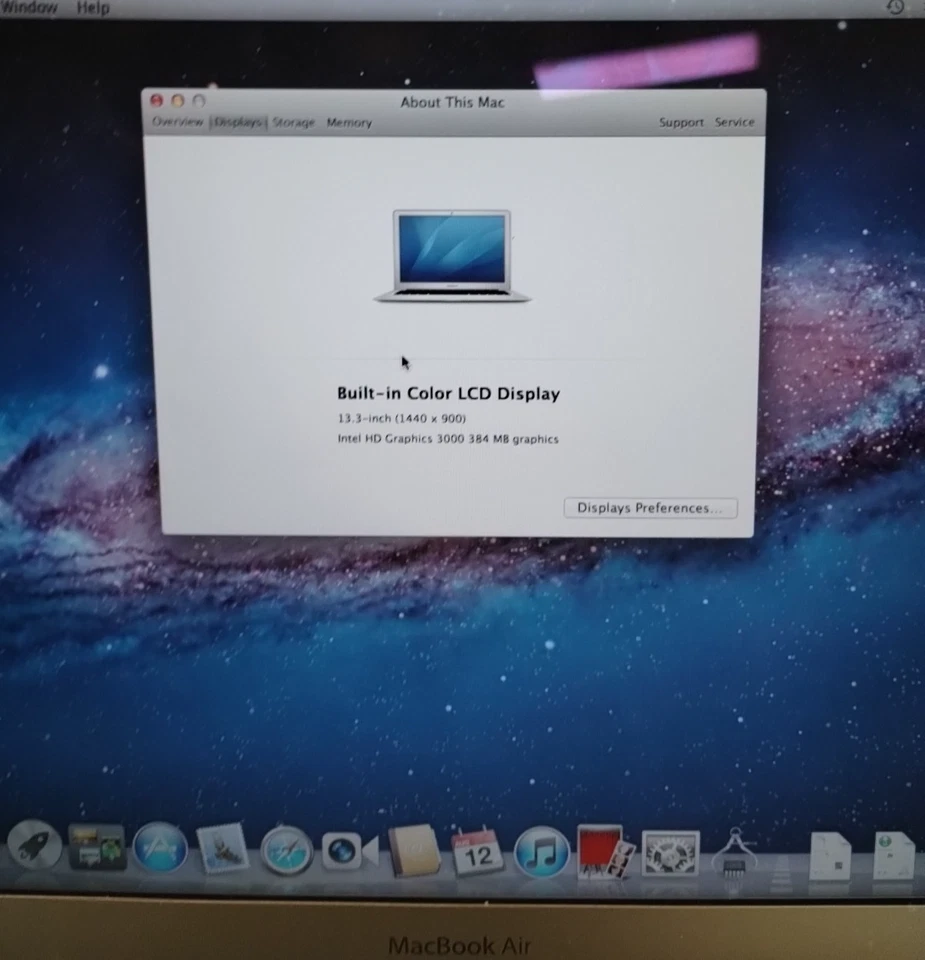
Task: Launch Mail from the Dock
Action: click(222, 850)
